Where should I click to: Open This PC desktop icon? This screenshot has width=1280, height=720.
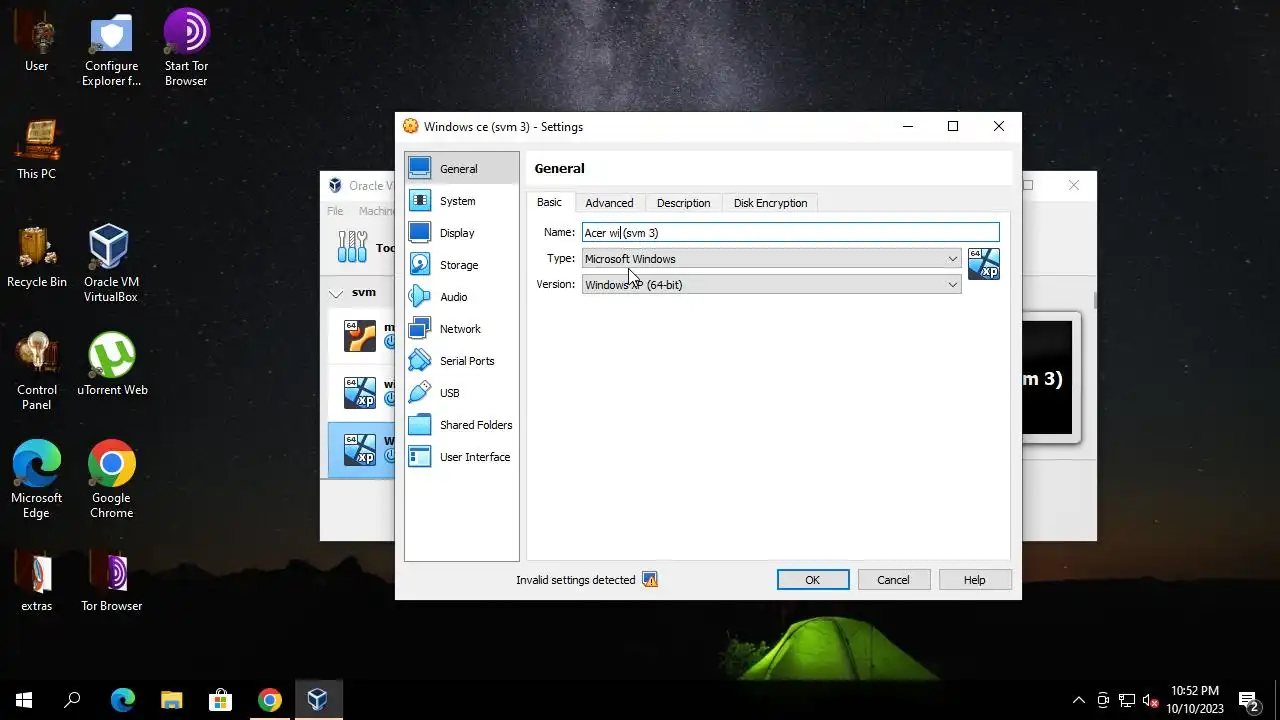click(37, 150)
